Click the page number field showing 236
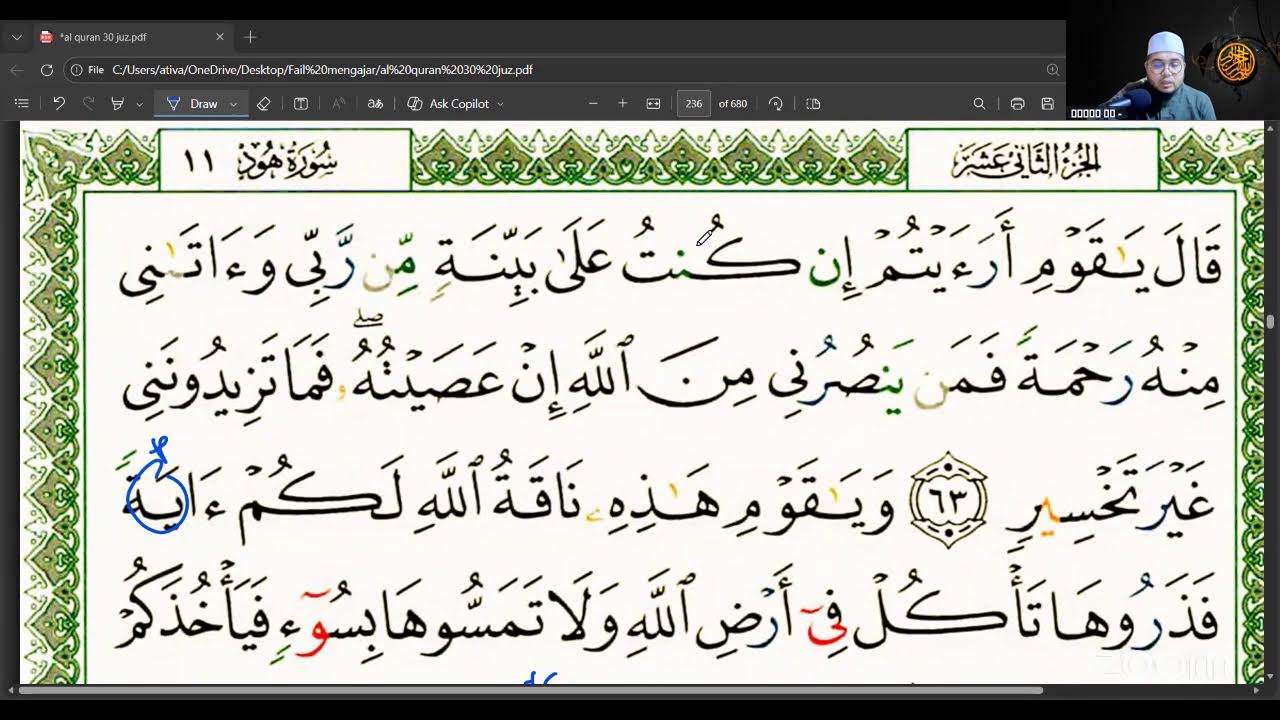Screen dimensions: 1280x720 point(694,104)
